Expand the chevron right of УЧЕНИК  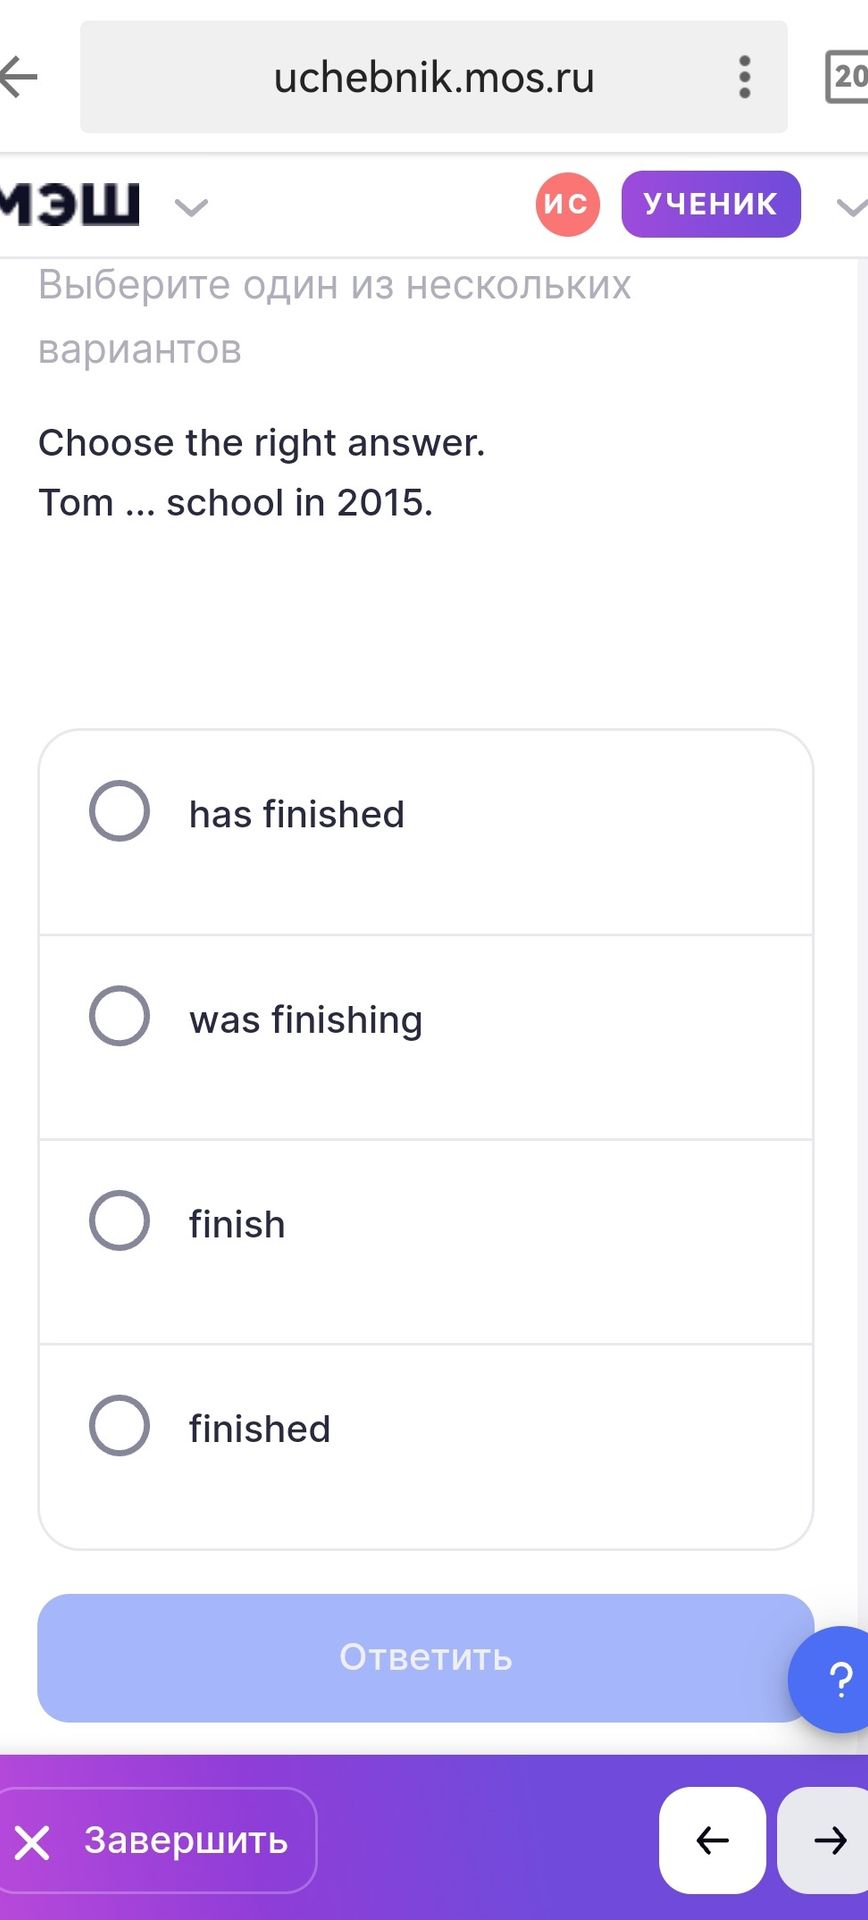(x=852, y=208)
